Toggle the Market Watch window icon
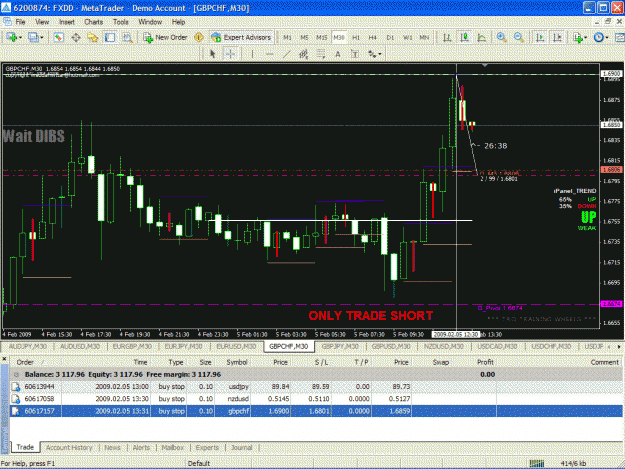The height and width of the screenshot is (469, 625). tap(59, 37)
